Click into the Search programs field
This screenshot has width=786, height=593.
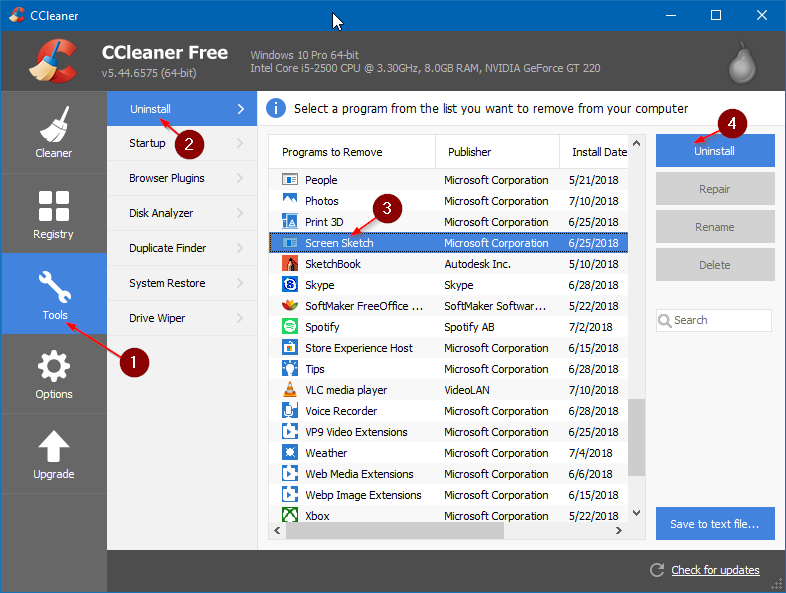(x=714, y=320)
